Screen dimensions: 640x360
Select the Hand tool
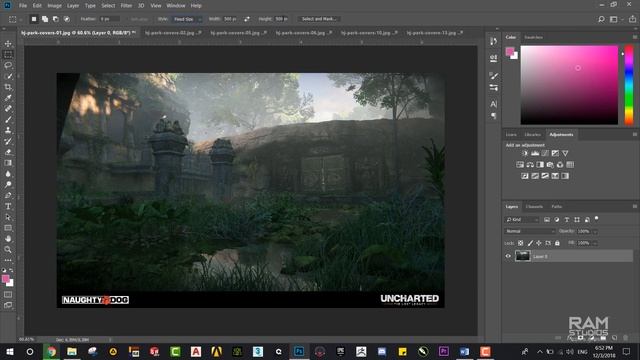pyautogui.click(x=8, y=239)
